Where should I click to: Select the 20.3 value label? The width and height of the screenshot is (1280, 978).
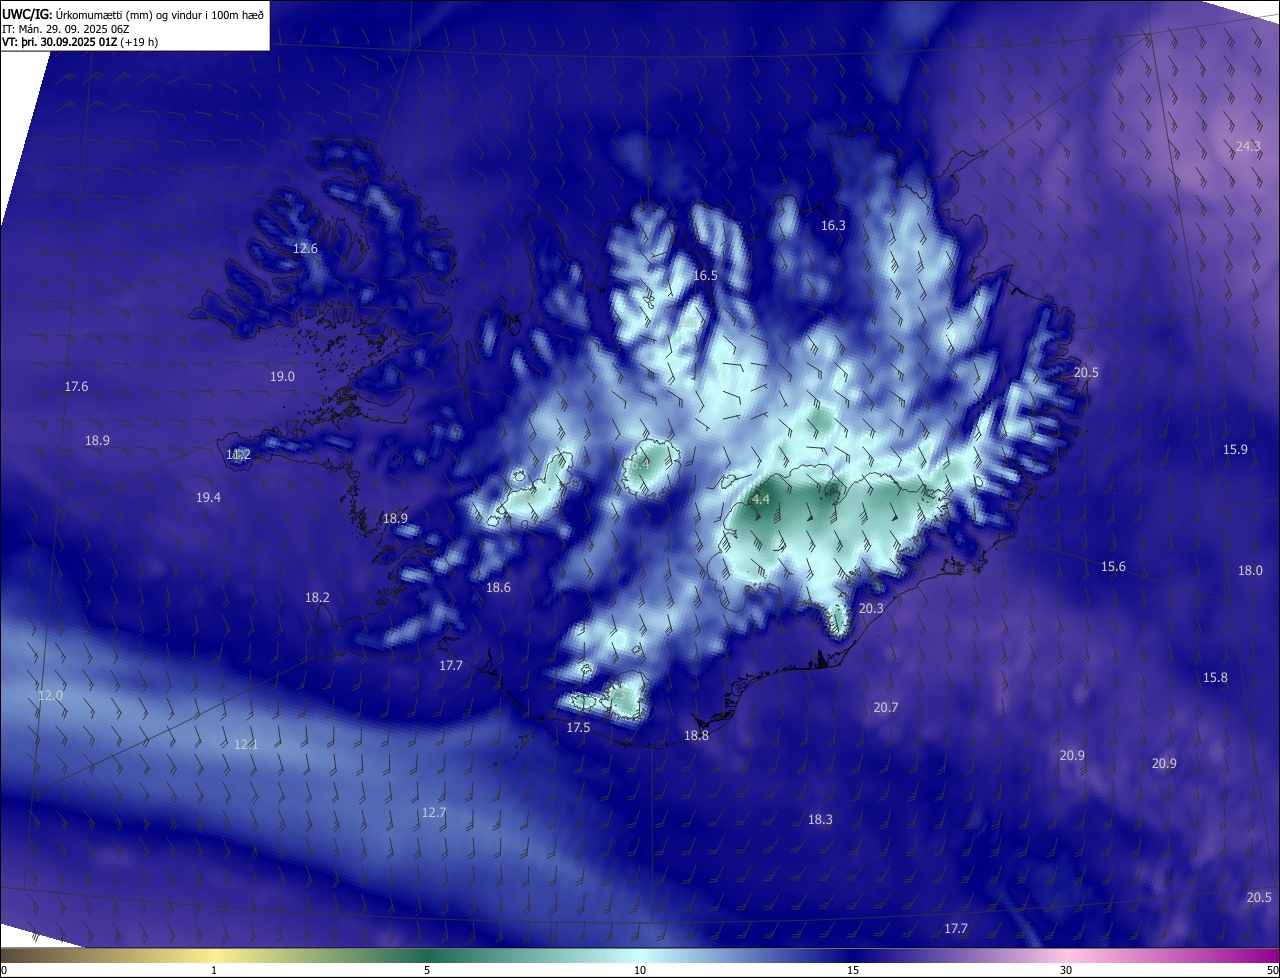pos(871,608)
